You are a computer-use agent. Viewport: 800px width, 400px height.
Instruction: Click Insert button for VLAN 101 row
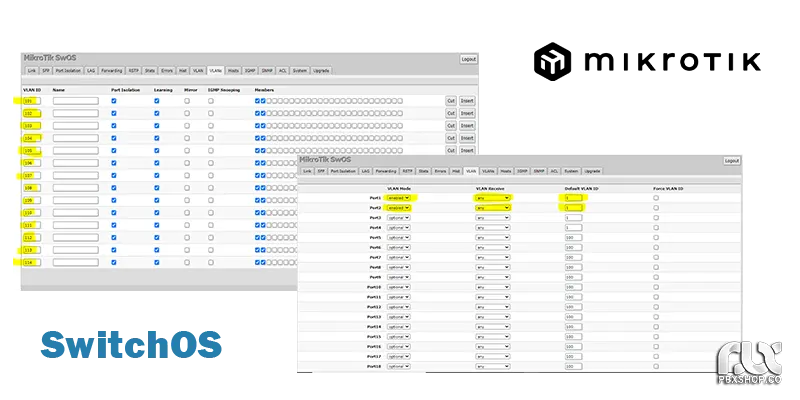pyautogui.click(x=466, y=101)
